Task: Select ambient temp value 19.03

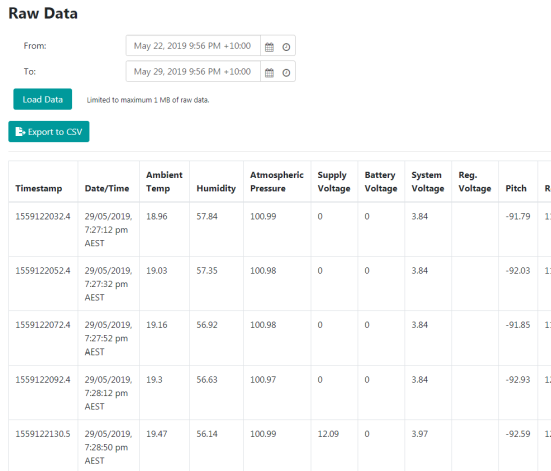Action: pyautogui.click(x=157, y=271)
